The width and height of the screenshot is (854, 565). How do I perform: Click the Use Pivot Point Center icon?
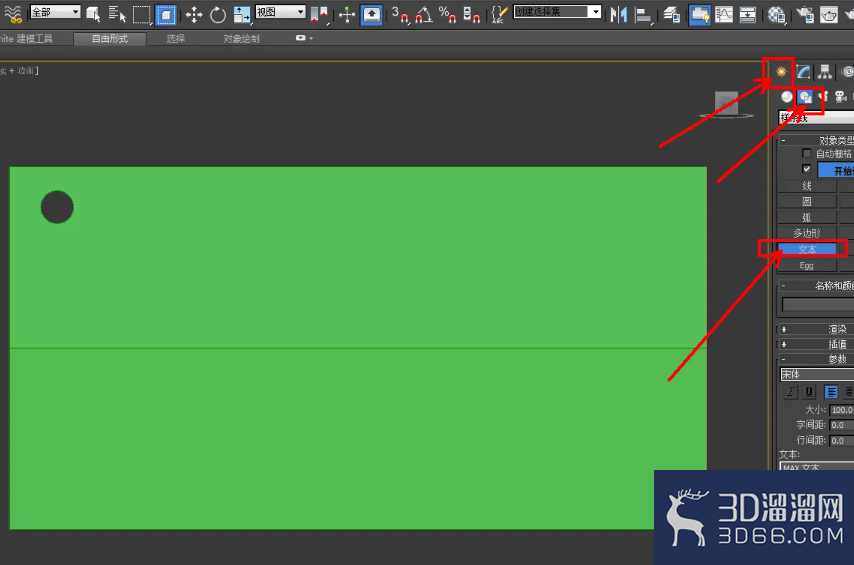click(x=320, y=15)
